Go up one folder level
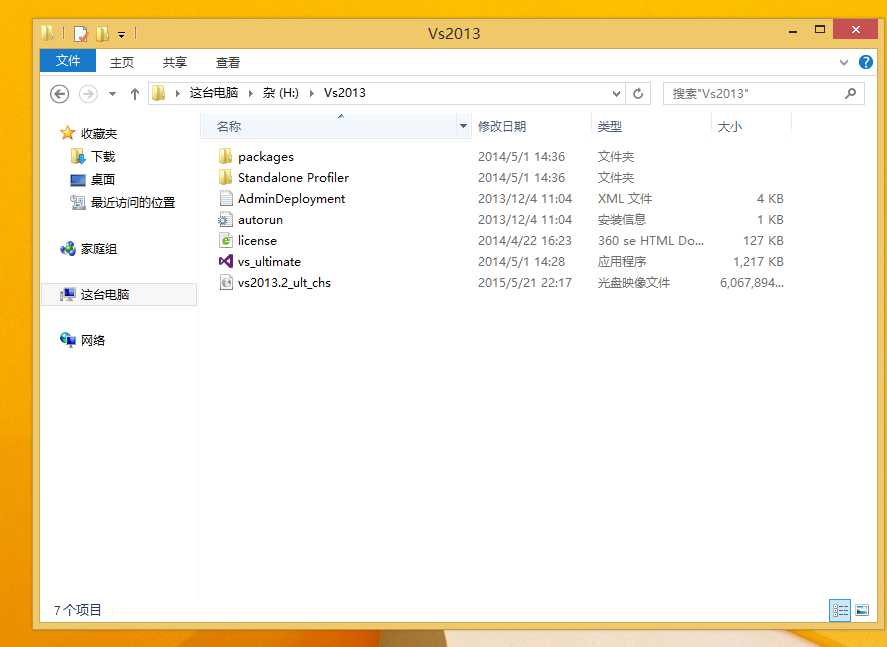Screen dimensions: 887x647 pyautogui.click(x=135, y=94)
